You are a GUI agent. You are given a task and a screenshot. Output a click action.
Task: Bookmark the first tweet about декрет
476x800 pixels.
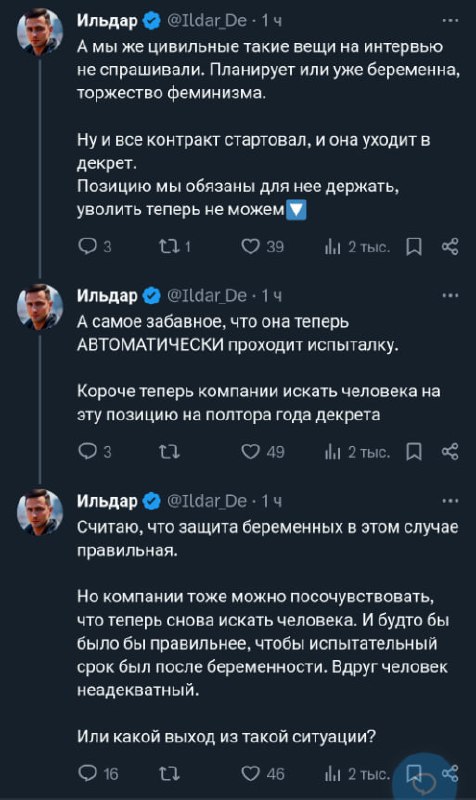click(x=414, y=247)
